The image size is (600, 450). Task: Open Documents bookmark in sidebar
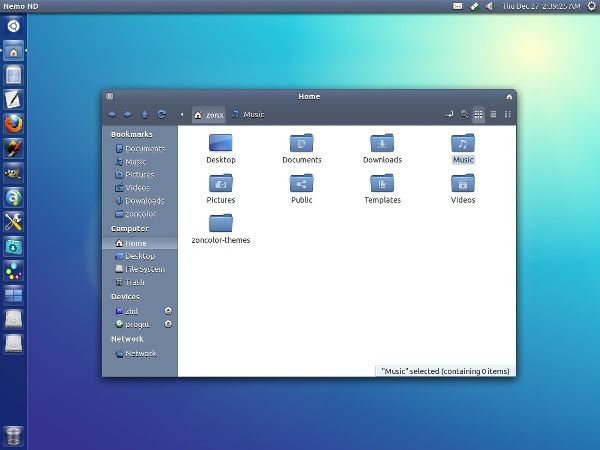144,149
